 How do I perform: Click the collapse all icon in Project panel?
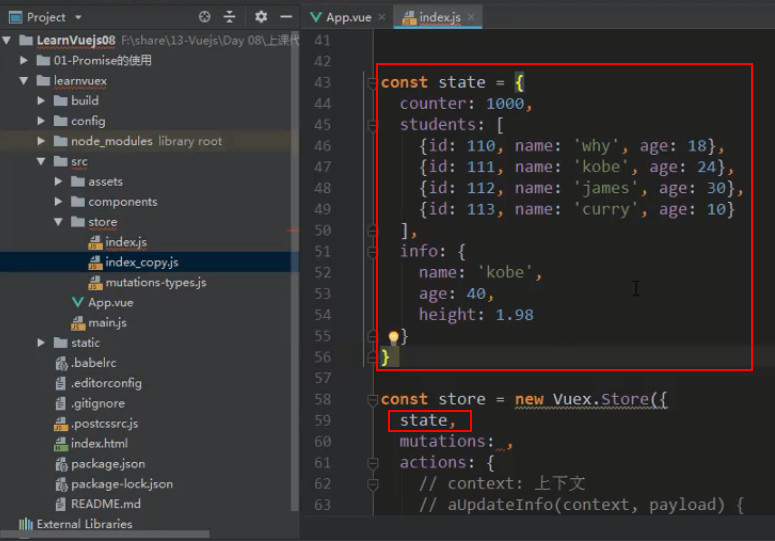(x=229, y=17)
